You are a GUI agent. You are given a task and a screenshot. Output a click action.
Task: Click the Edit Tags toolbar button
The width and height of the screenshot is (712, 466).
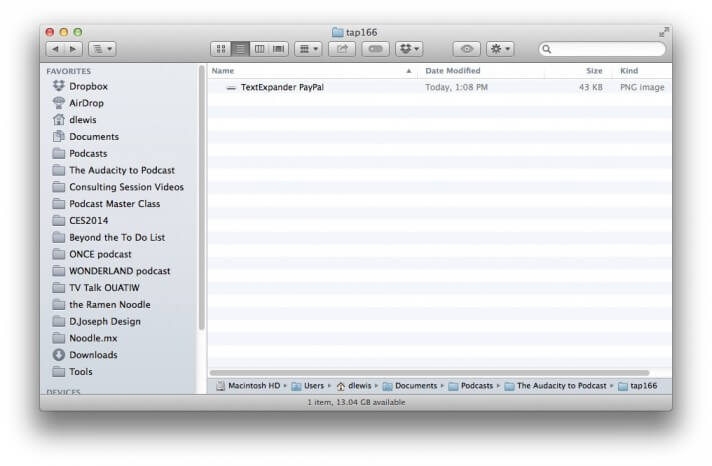376,48
